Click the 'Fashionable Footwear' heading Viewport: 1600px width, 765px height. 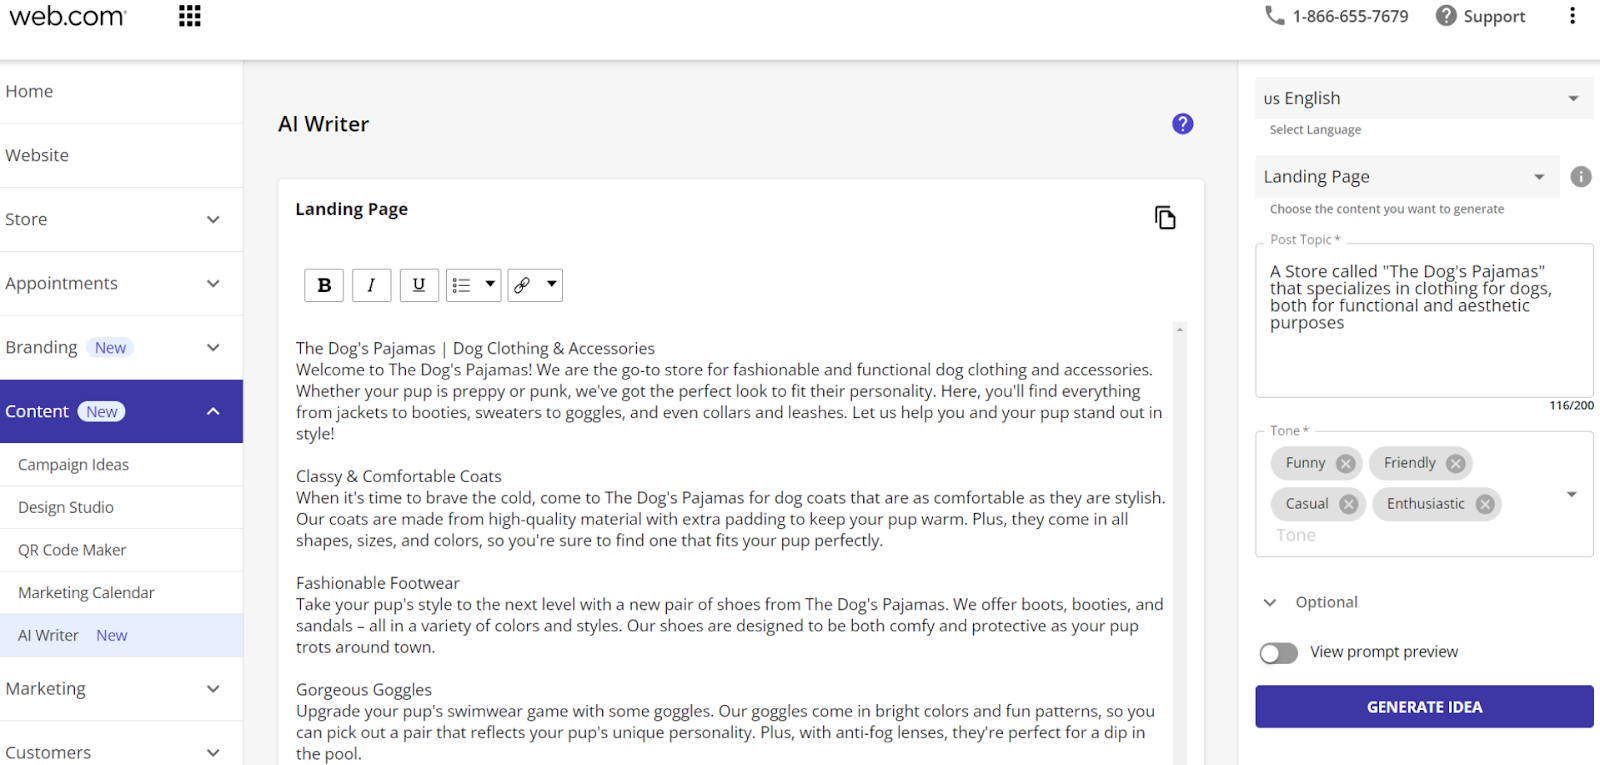pos(378,583)
